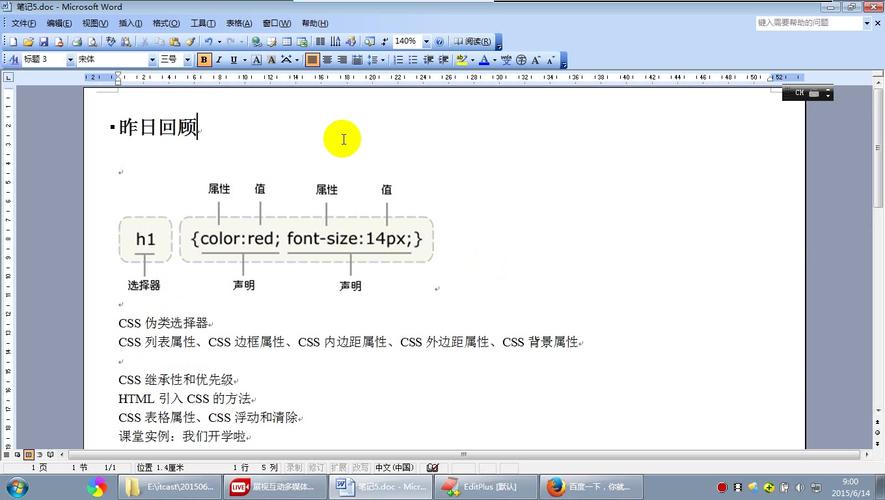885x500 pixels.
Task: Click the tab selector at ruler corner
Action: pos(8,77)
